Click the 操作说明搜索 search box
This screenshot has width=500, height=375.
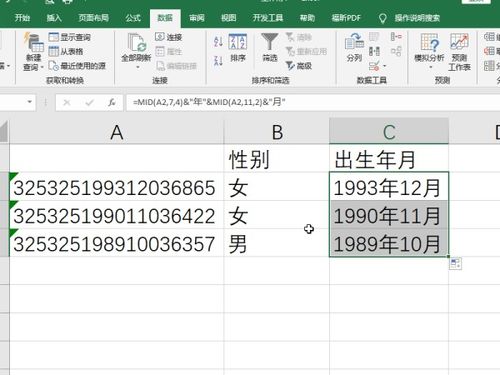point(410,18)
